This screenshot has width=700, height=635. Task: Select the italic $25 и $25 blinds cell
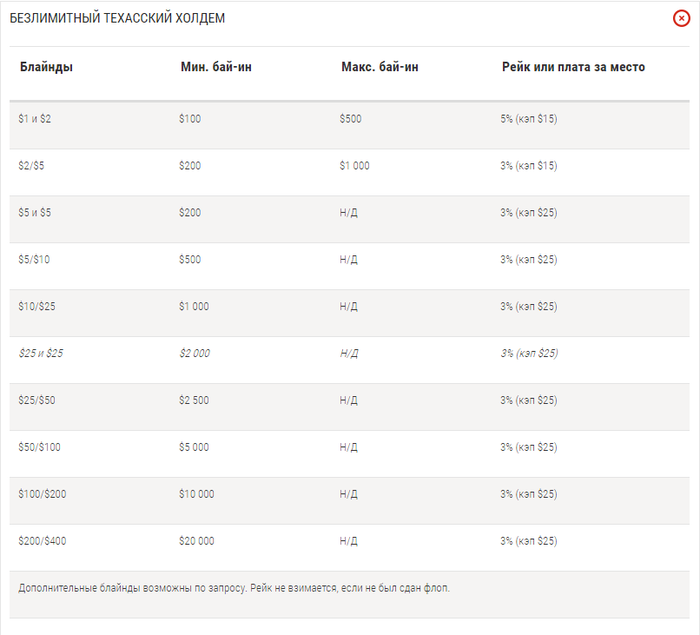point(41,353)
